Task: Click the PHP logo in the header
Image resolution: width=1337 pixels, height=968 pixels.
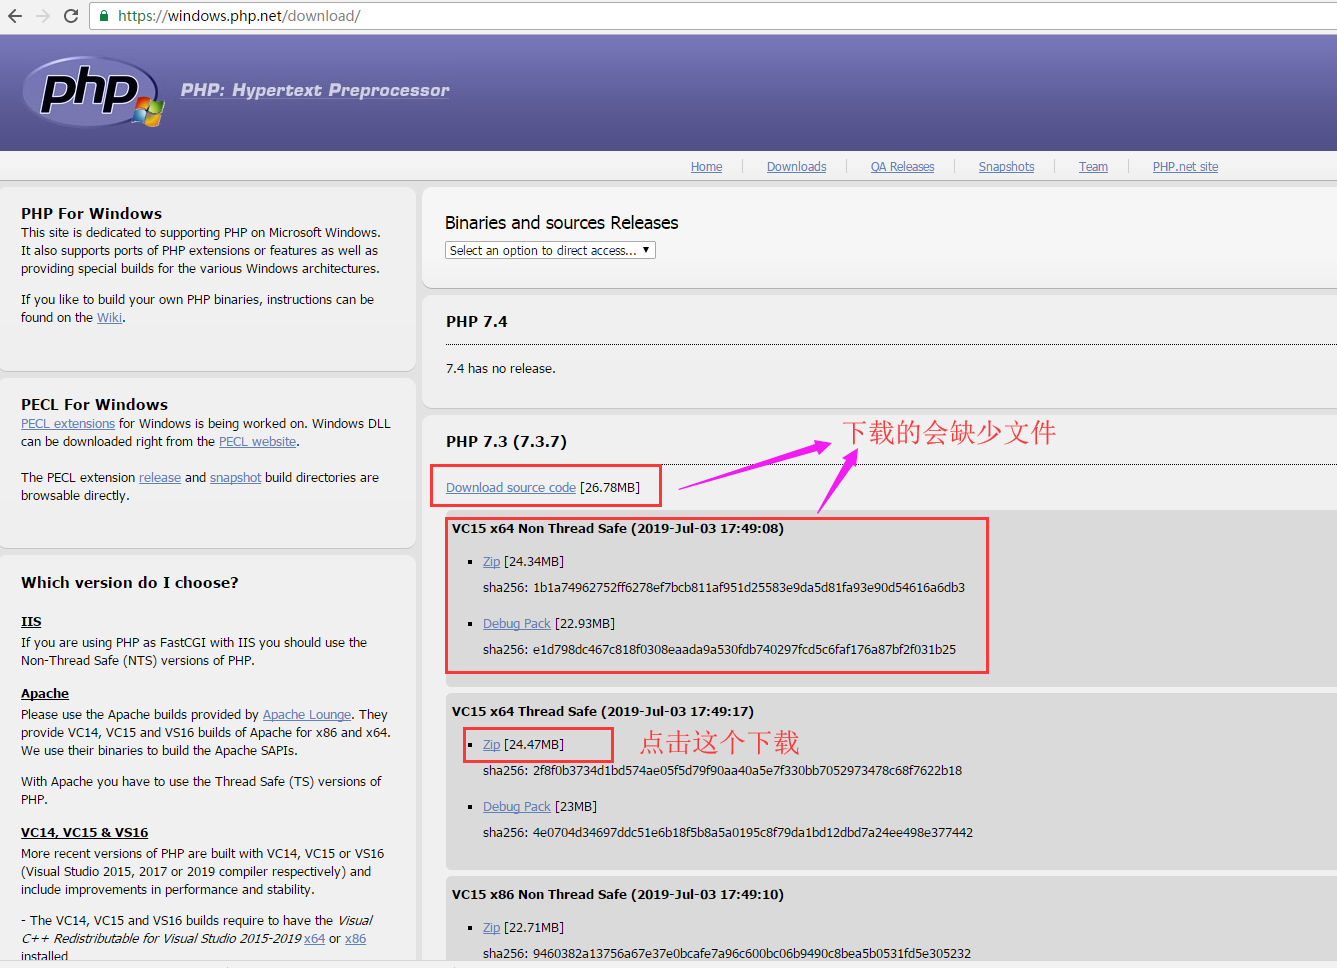Action: pos(88,92)
